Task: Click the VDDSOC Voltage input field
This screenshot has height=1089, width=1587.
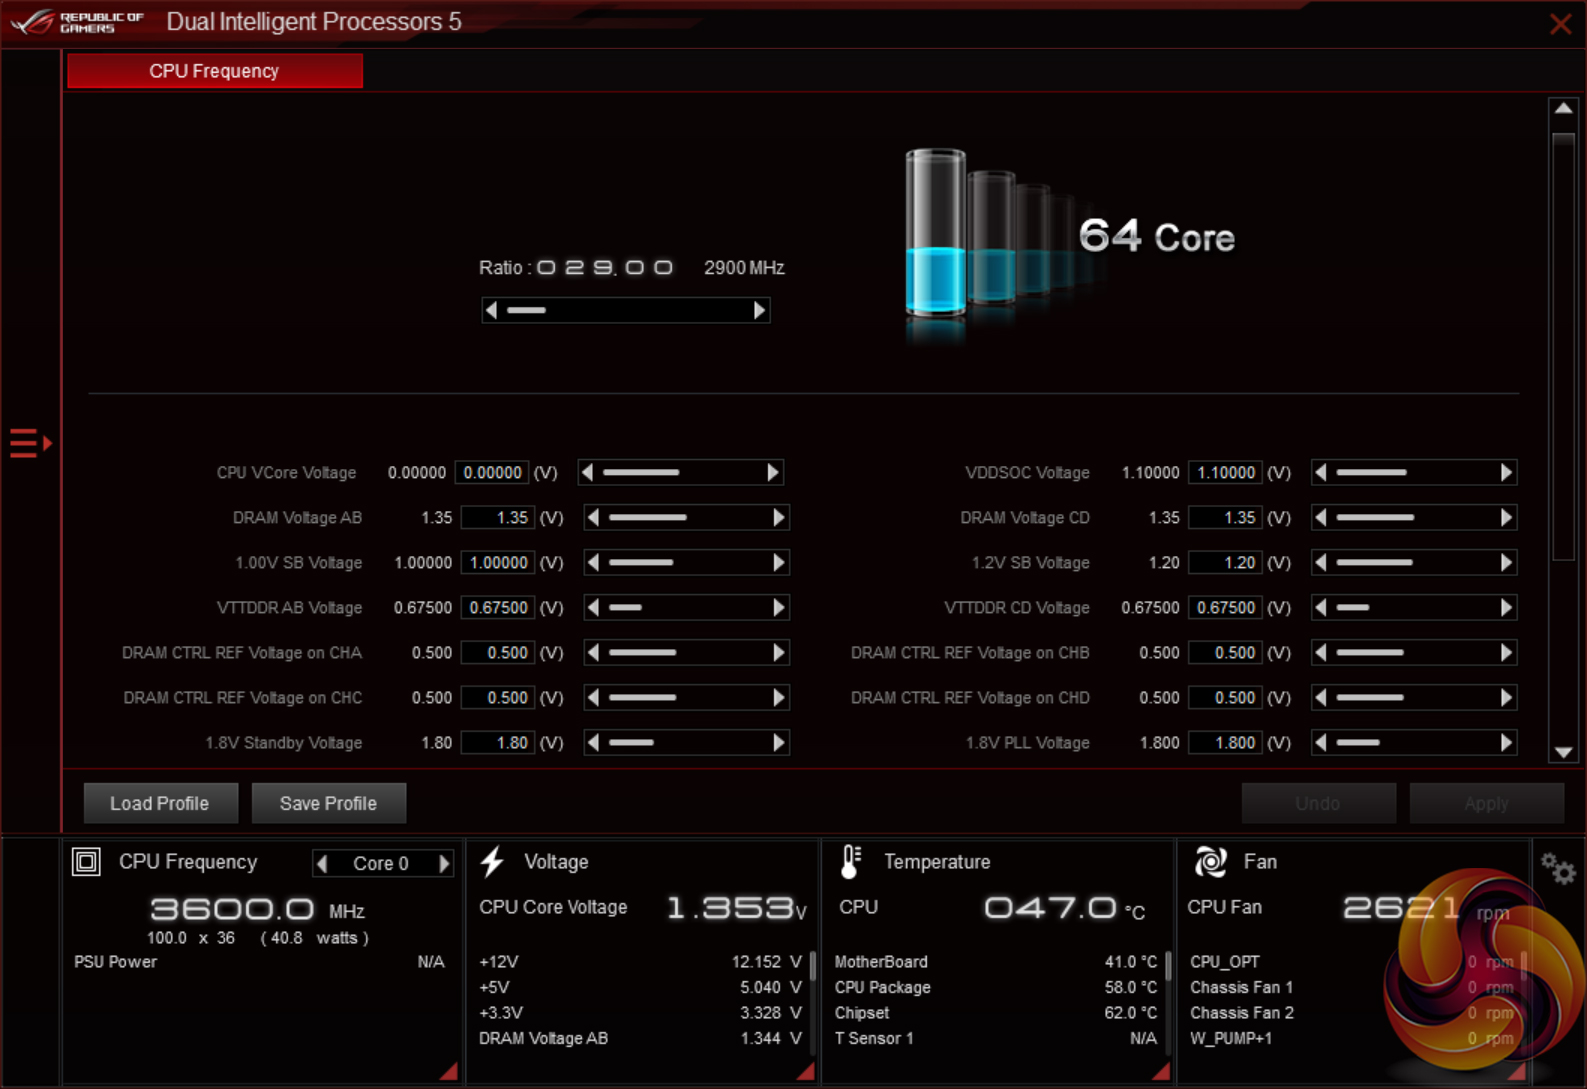Action: point(1225,472)
